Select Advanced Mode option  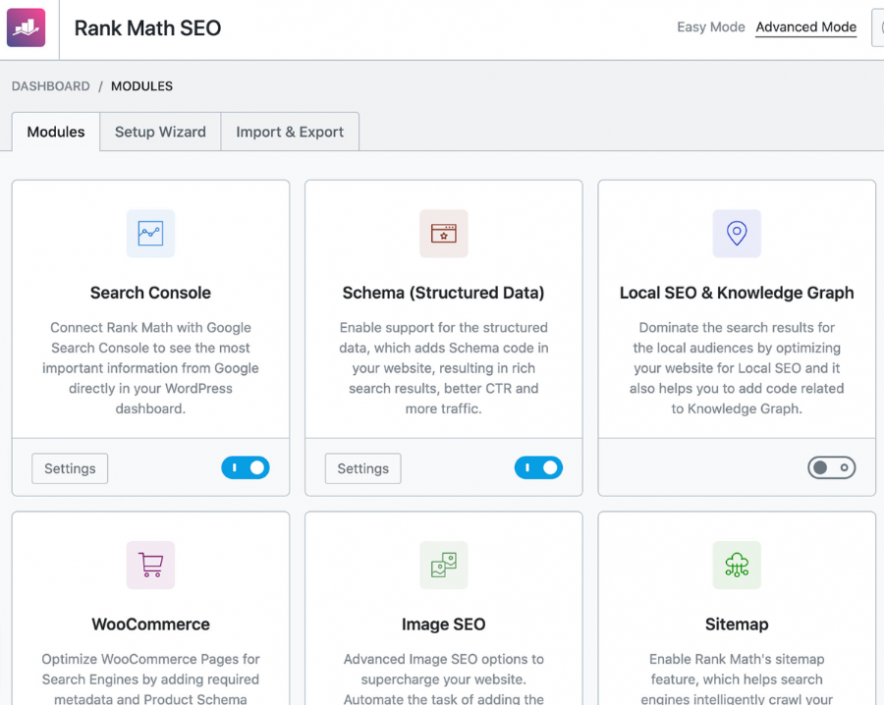[x=806, y=27]
